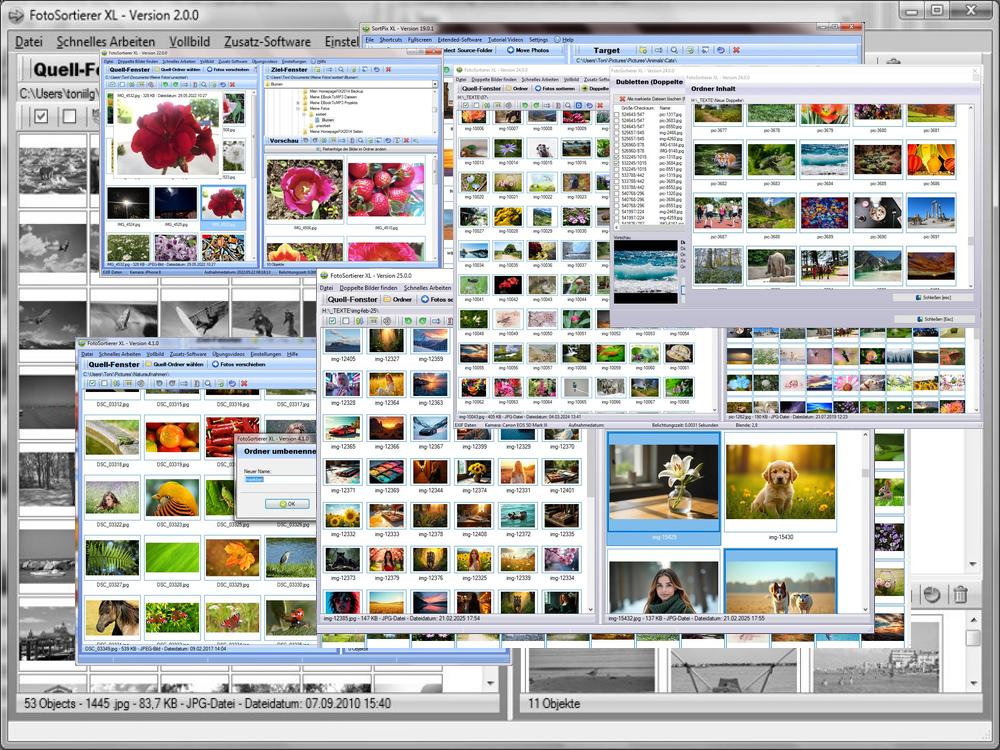Check a checkbox beside a 526643/547 duplicate file
Screen dimensions: 1000x750
click(x=617, y=121)
